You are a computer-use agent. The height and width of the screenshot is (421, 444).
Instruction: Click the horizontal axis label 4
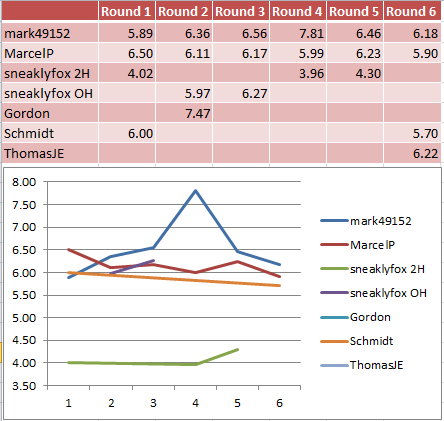[x=195, y=403]
